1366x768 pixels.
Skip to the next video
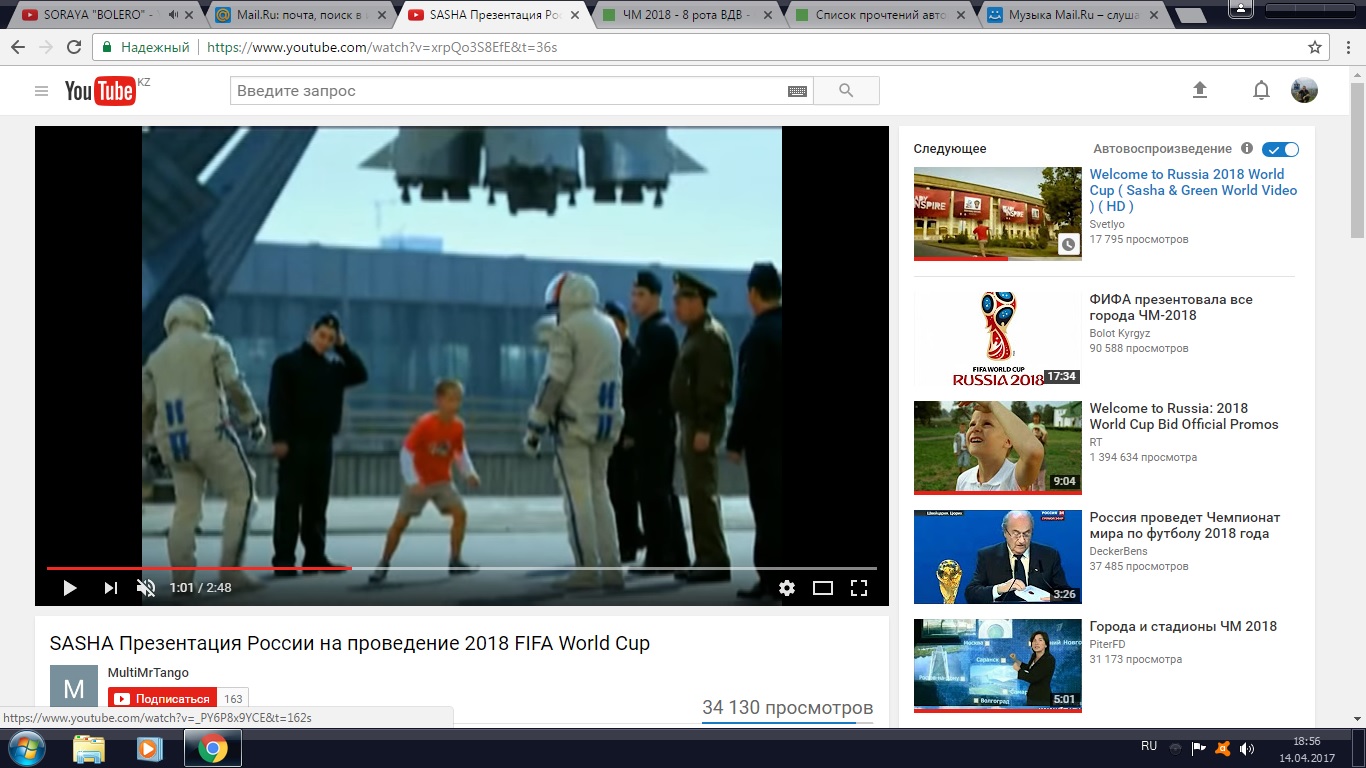pos(110,588)
